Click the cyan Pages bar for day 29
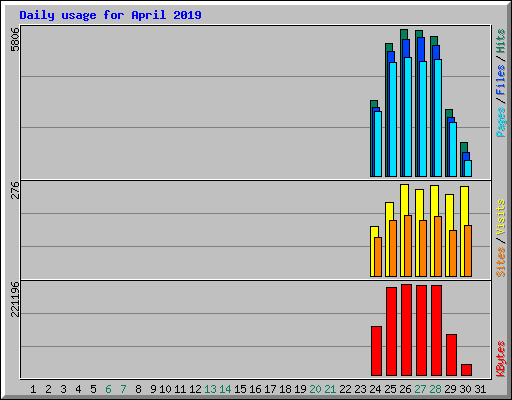 click(x=453, y=150)
